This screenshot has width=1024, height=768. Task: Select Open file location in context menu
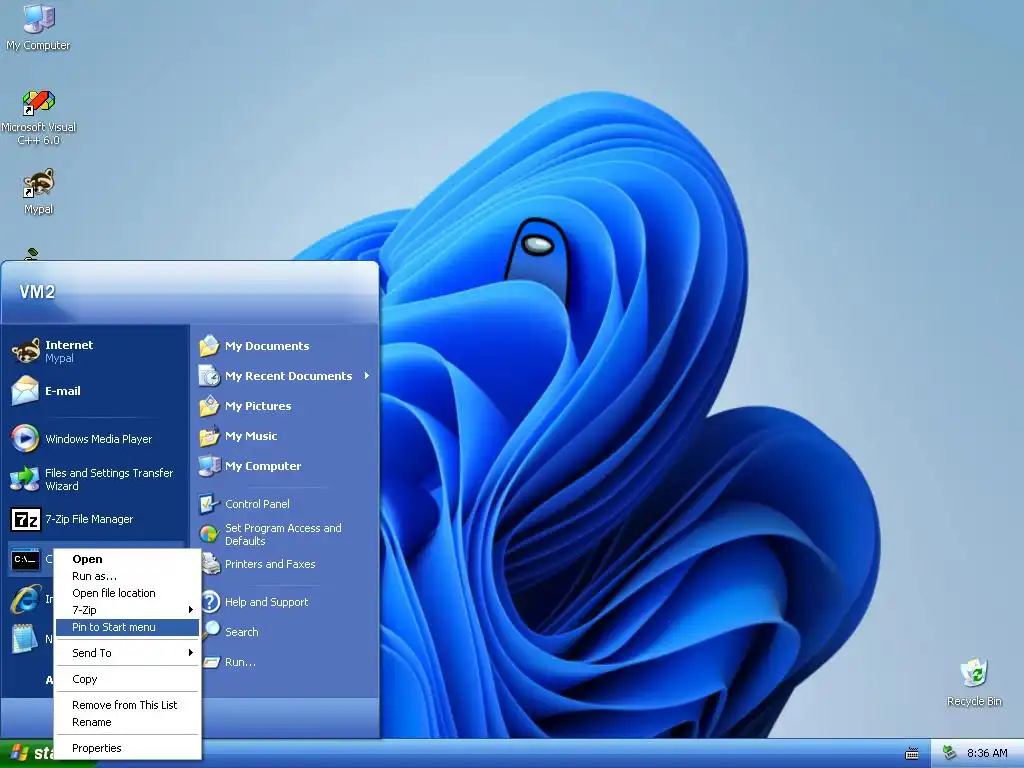pos(127,593)
